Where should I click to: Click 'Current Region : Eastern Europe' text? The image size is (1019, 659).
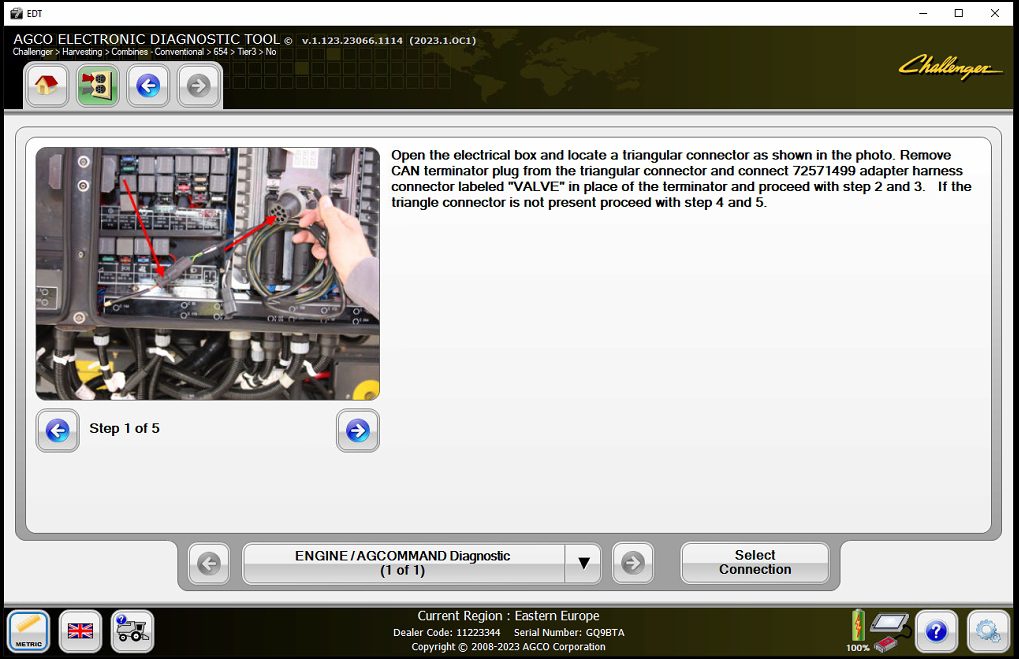tap(508, 615)
